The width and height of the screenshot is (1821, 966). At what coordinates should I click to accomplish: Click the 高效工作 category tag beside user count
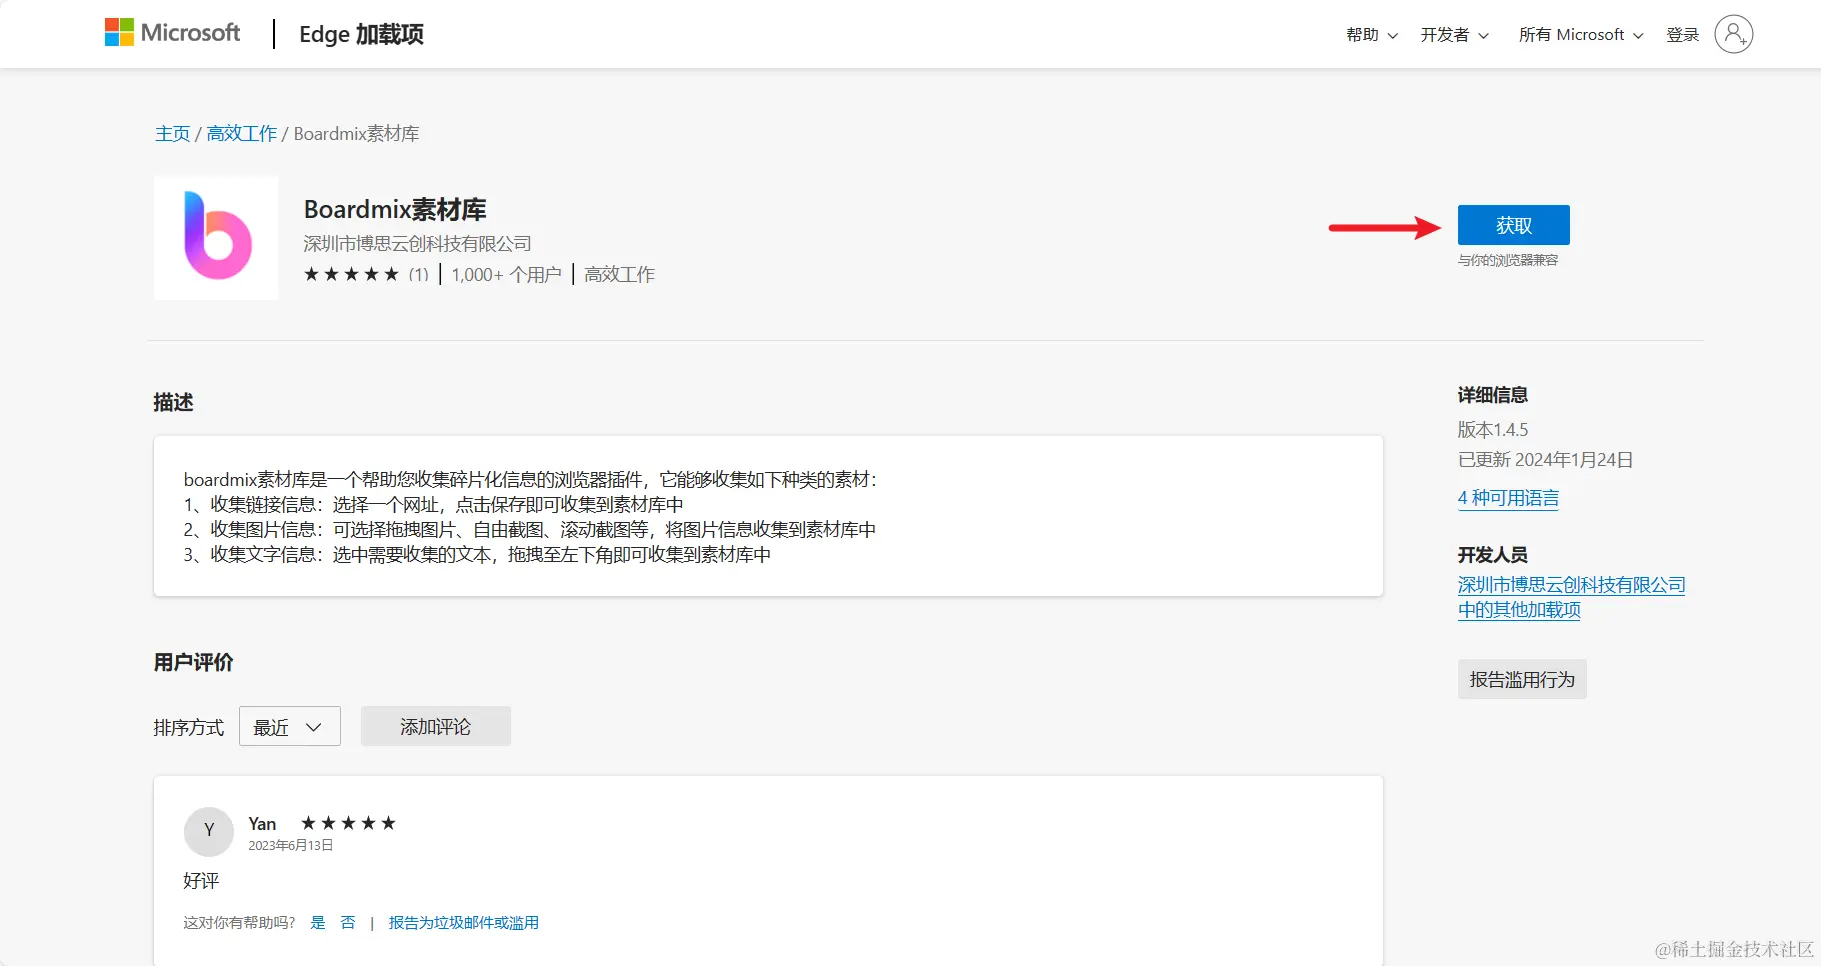click(x=619, y=274)
